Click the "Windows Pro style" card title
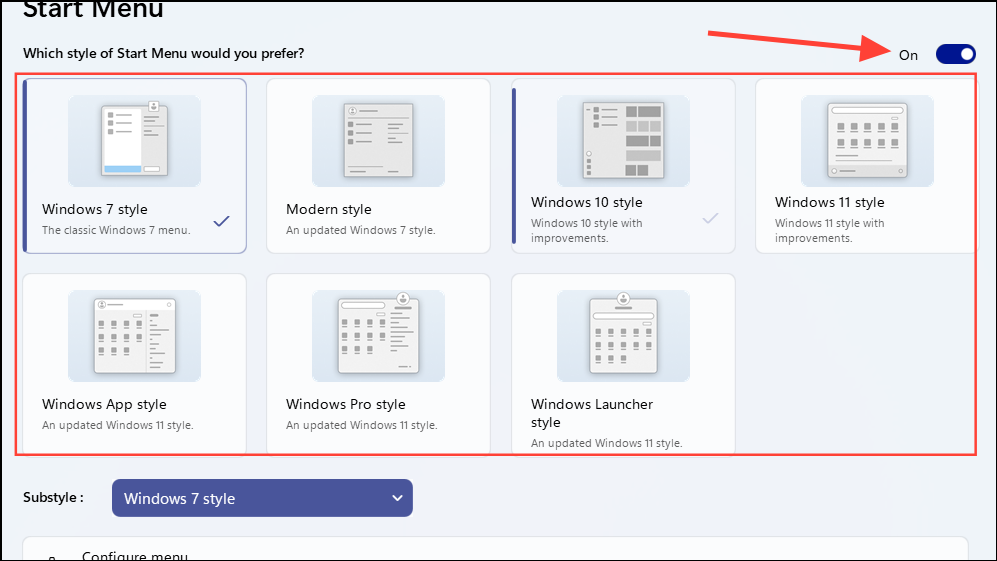 click(346, 405)
